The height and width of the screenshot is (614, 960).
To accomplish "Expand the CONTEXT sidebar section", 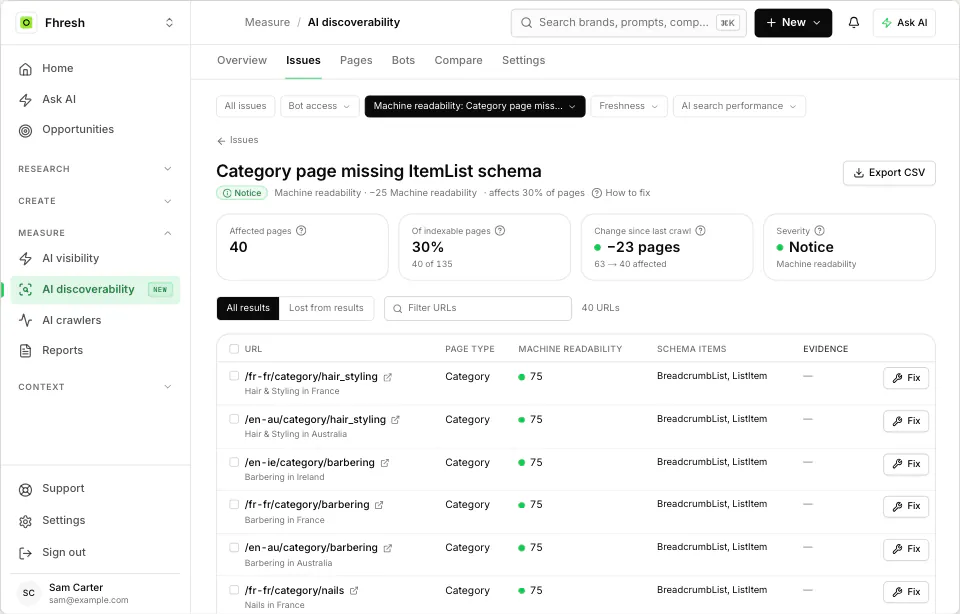I will [x=95, y=387].
